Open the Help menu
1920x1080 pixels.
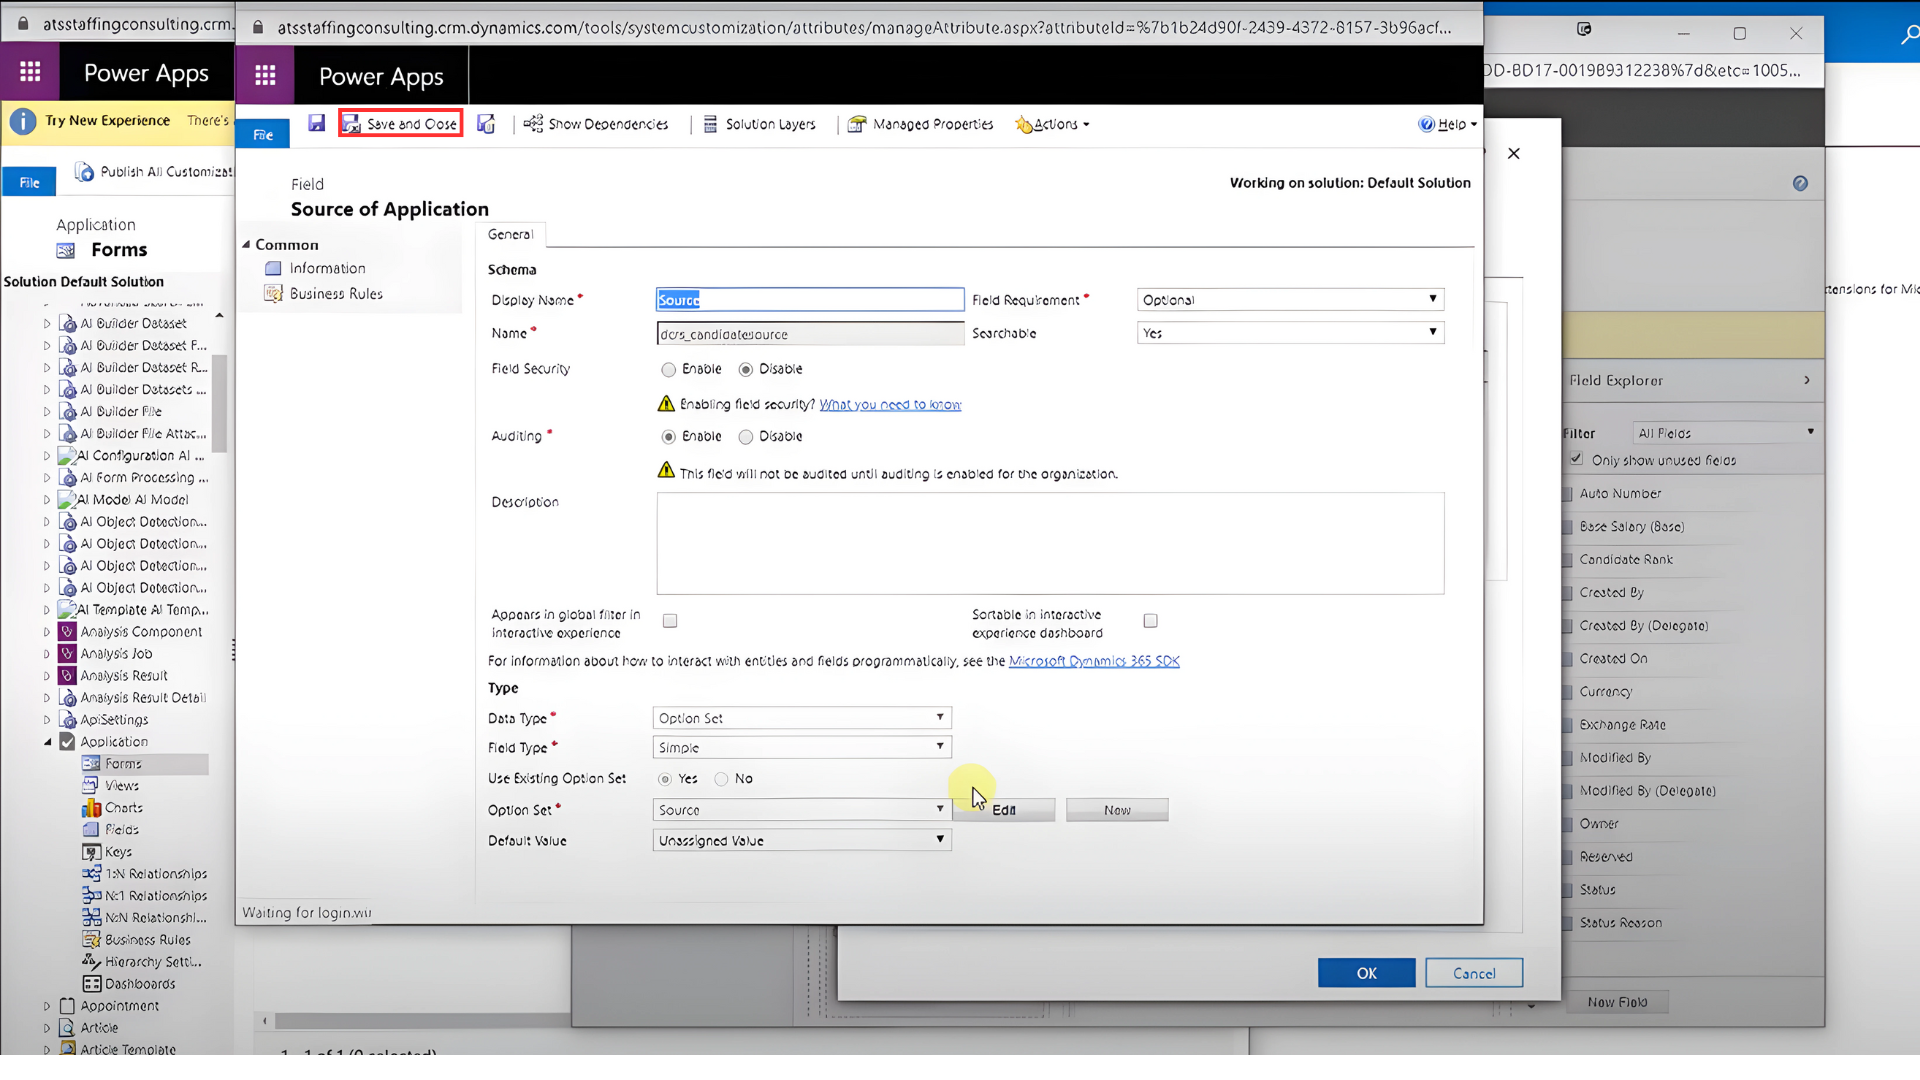tap(1447, 124)
